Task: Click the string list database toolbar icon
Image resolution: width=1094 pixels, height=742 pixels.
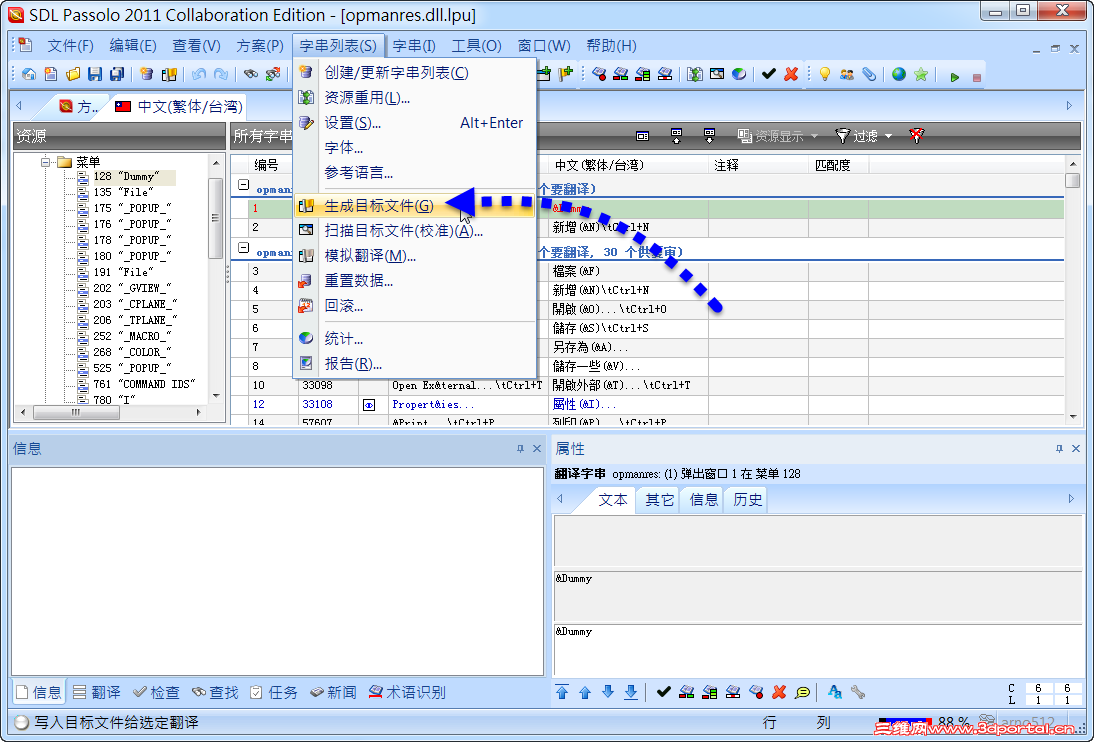Action: (x=147, y=74)
